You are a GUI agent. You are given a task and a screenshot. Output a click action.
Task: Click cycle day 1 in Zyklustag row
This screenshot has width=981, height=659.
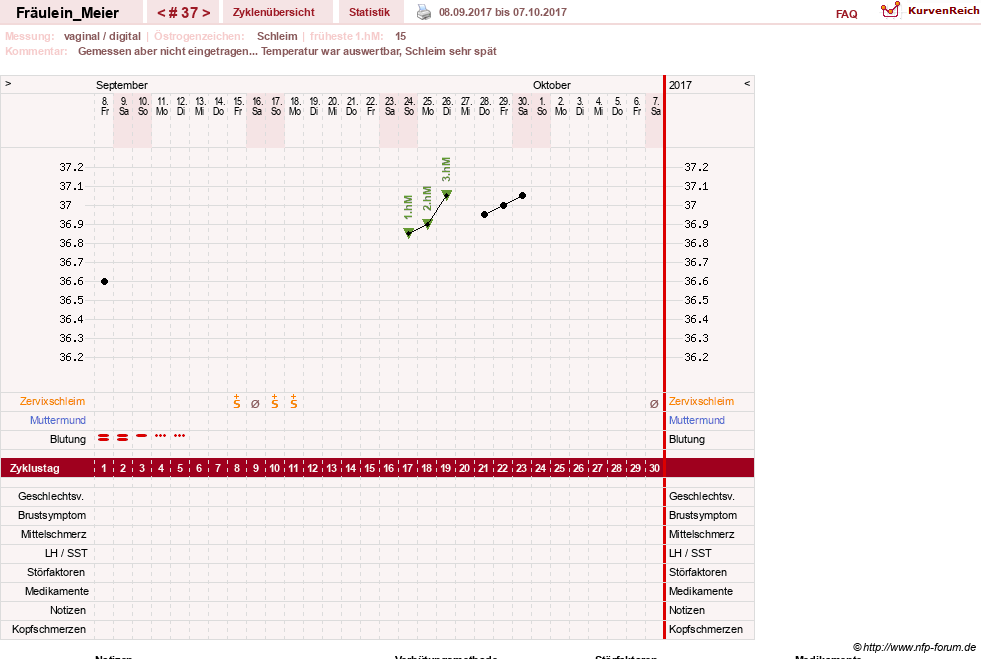[x=104, y=468]
